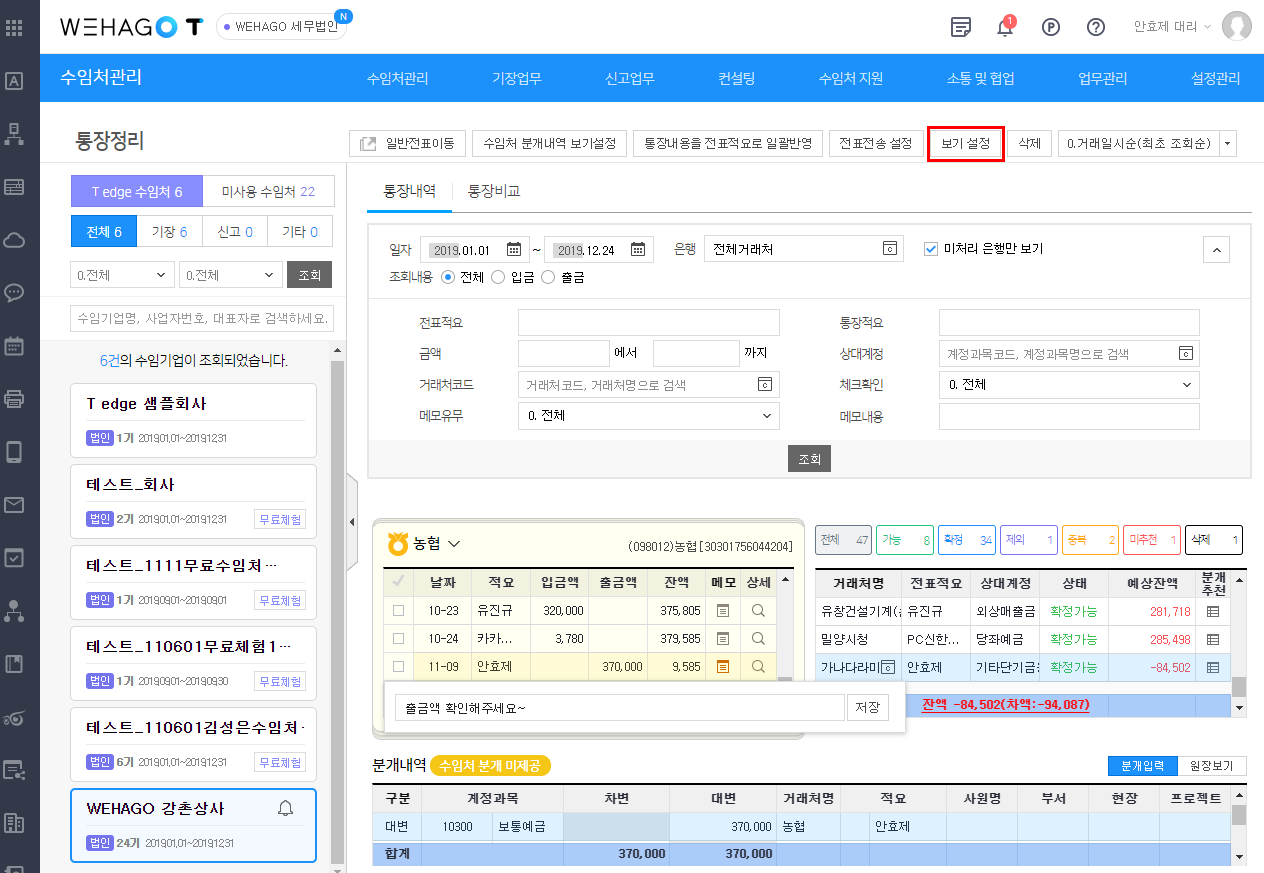Click the memo icon for 안효제 row
The height and width of the screenshot is (873, 1264).
(x=723, y=666)
